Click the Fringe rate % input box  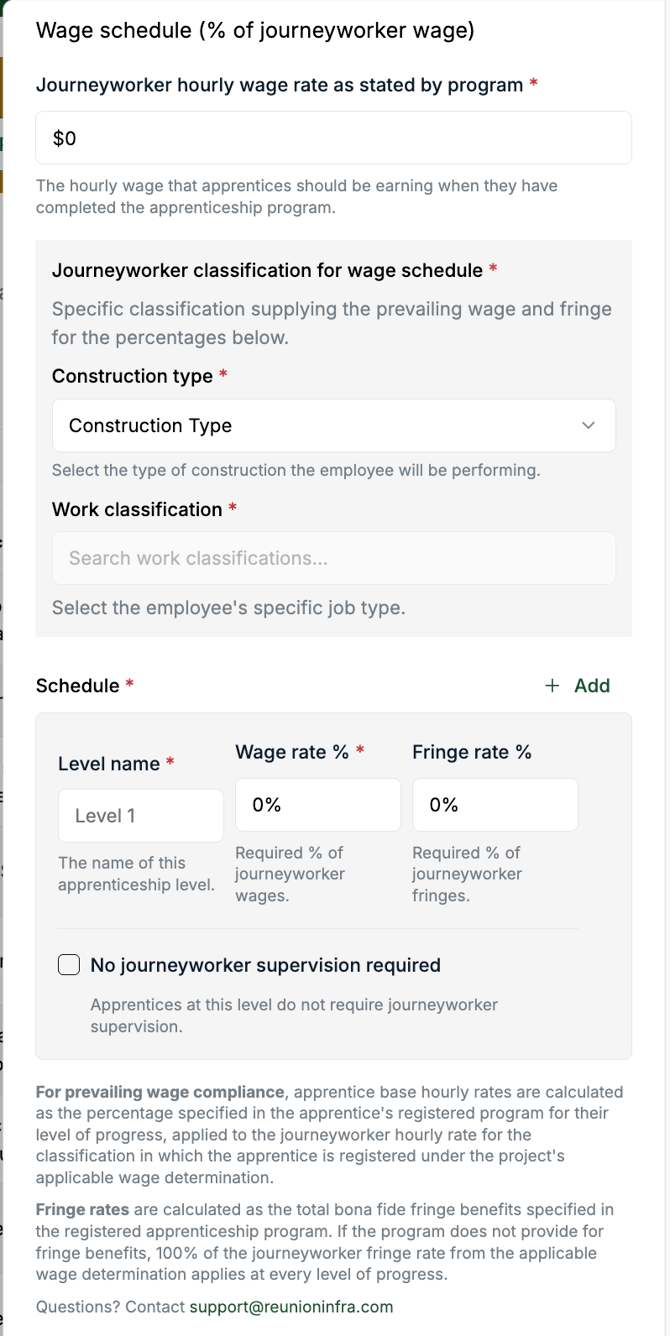[495, 805]
